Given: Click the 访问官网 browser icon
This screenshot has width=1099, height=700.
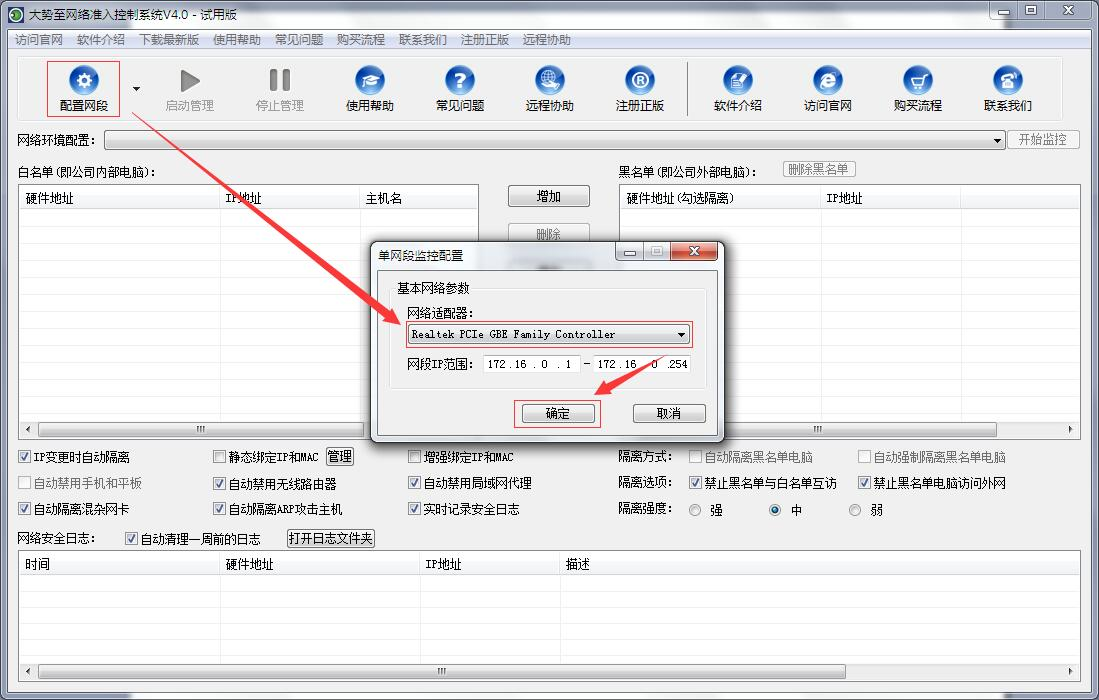Looking at the screenshot, I should click(828, 81).
